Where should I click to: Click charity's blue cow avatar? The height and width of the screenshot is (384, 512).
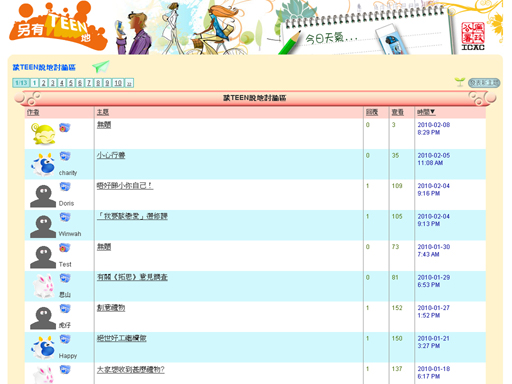[43, 165]
